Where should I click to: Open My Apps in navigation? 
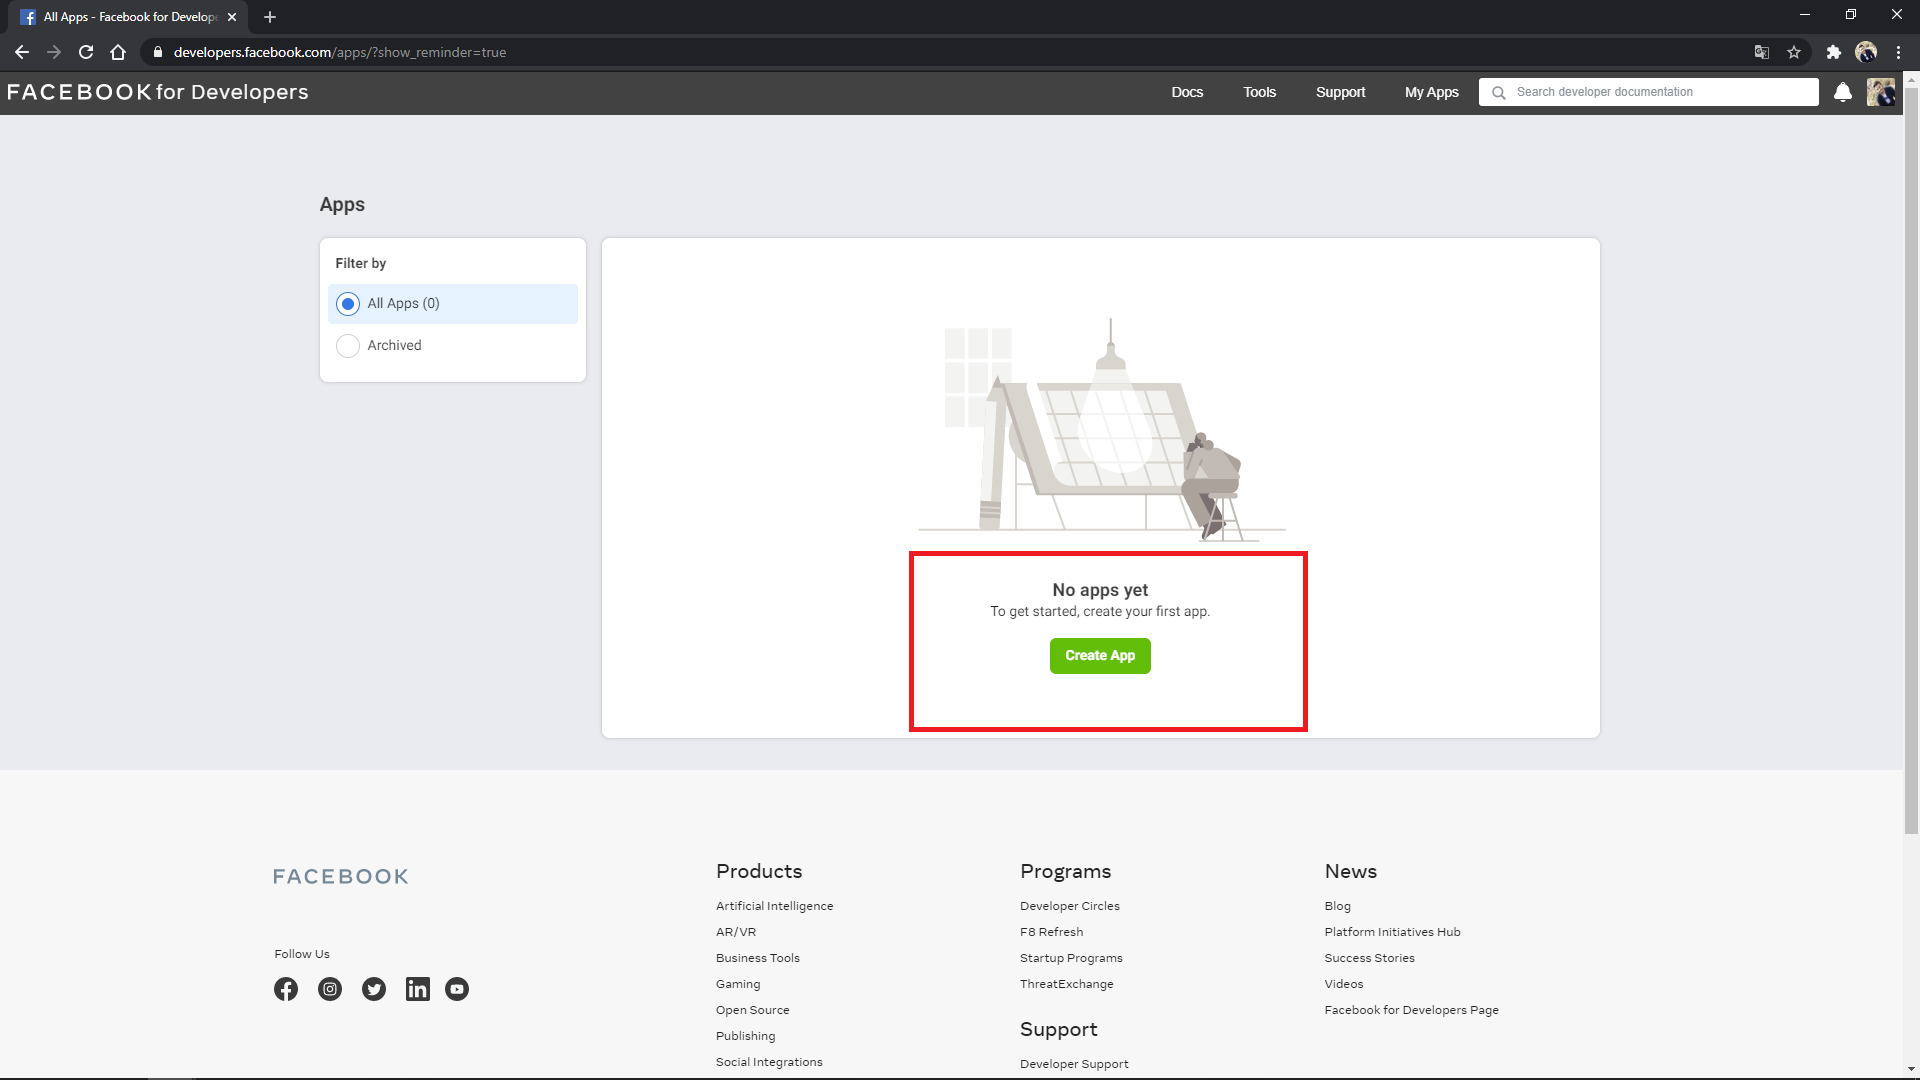pos(1431,92)
